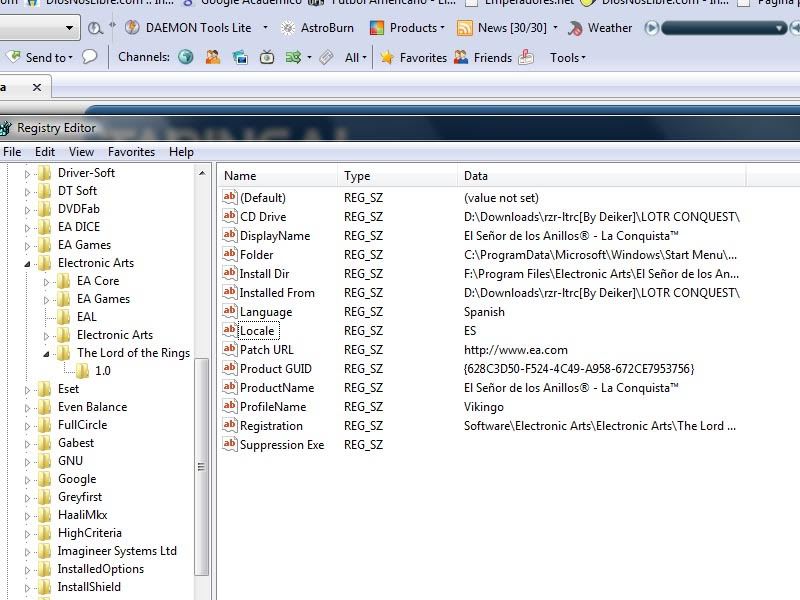
Task: Expand the Eset registry key
Action: (x=28, y=390)
